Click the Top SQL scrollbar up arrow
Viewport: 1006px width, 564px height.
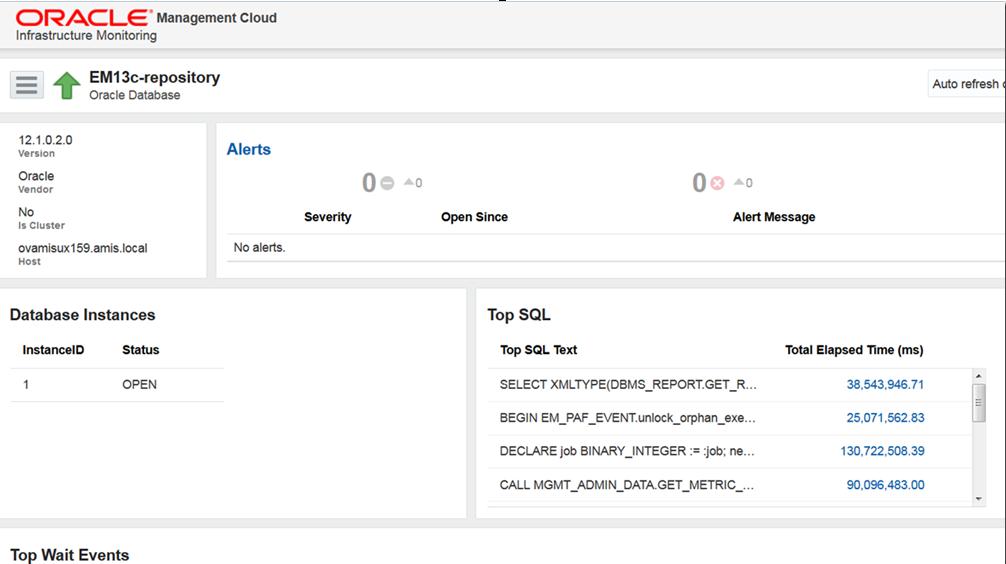point(978,376)
